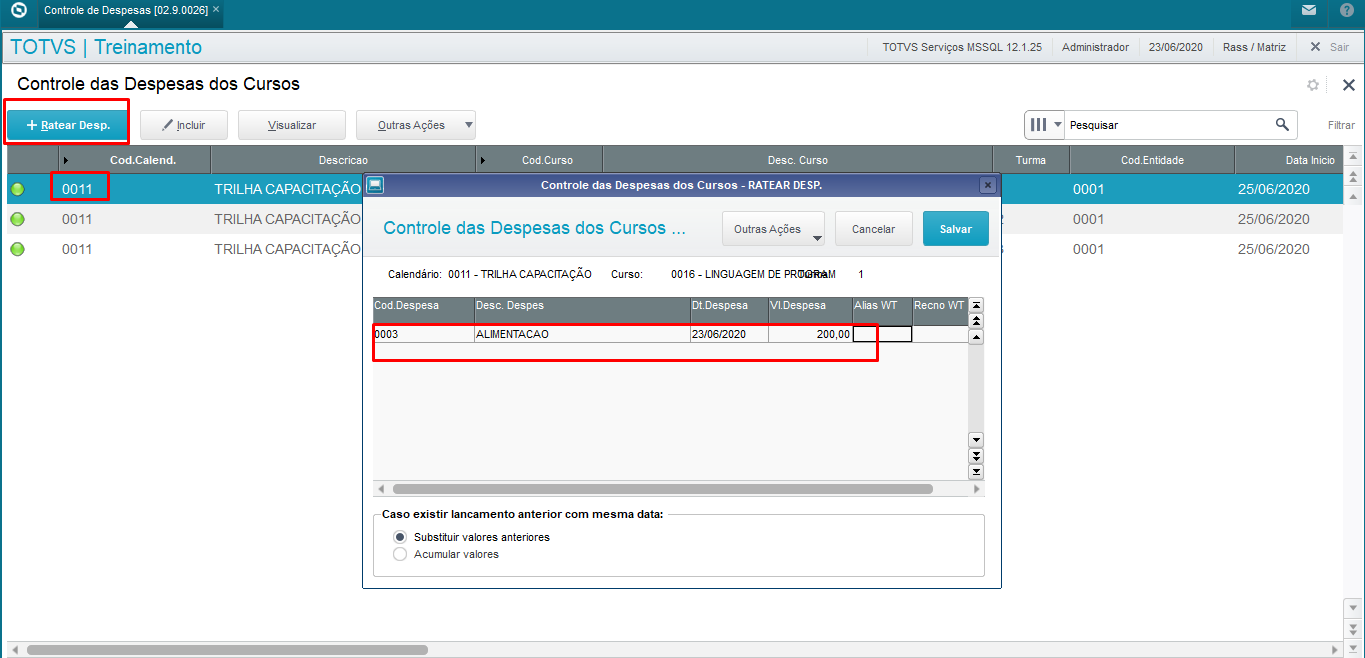
Task: Open the mail envelope icon
Action: tap(1308, 10)
